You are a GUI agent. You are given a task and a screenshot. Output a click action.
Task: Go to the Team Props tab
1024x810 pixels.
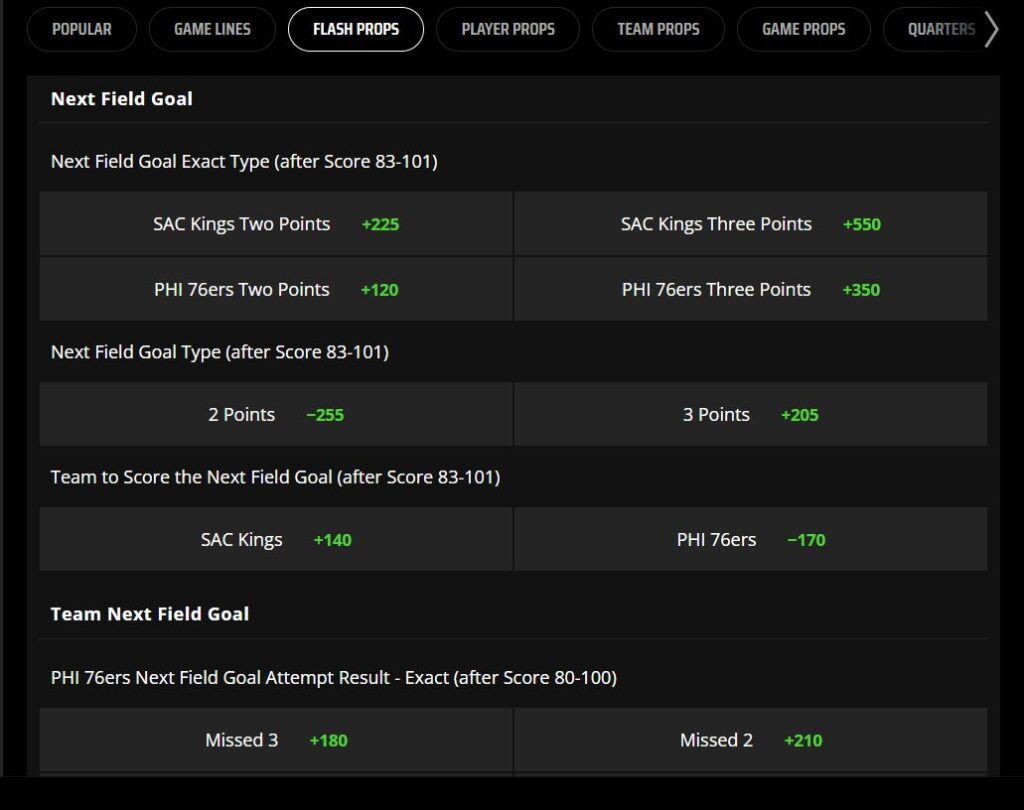658,29
